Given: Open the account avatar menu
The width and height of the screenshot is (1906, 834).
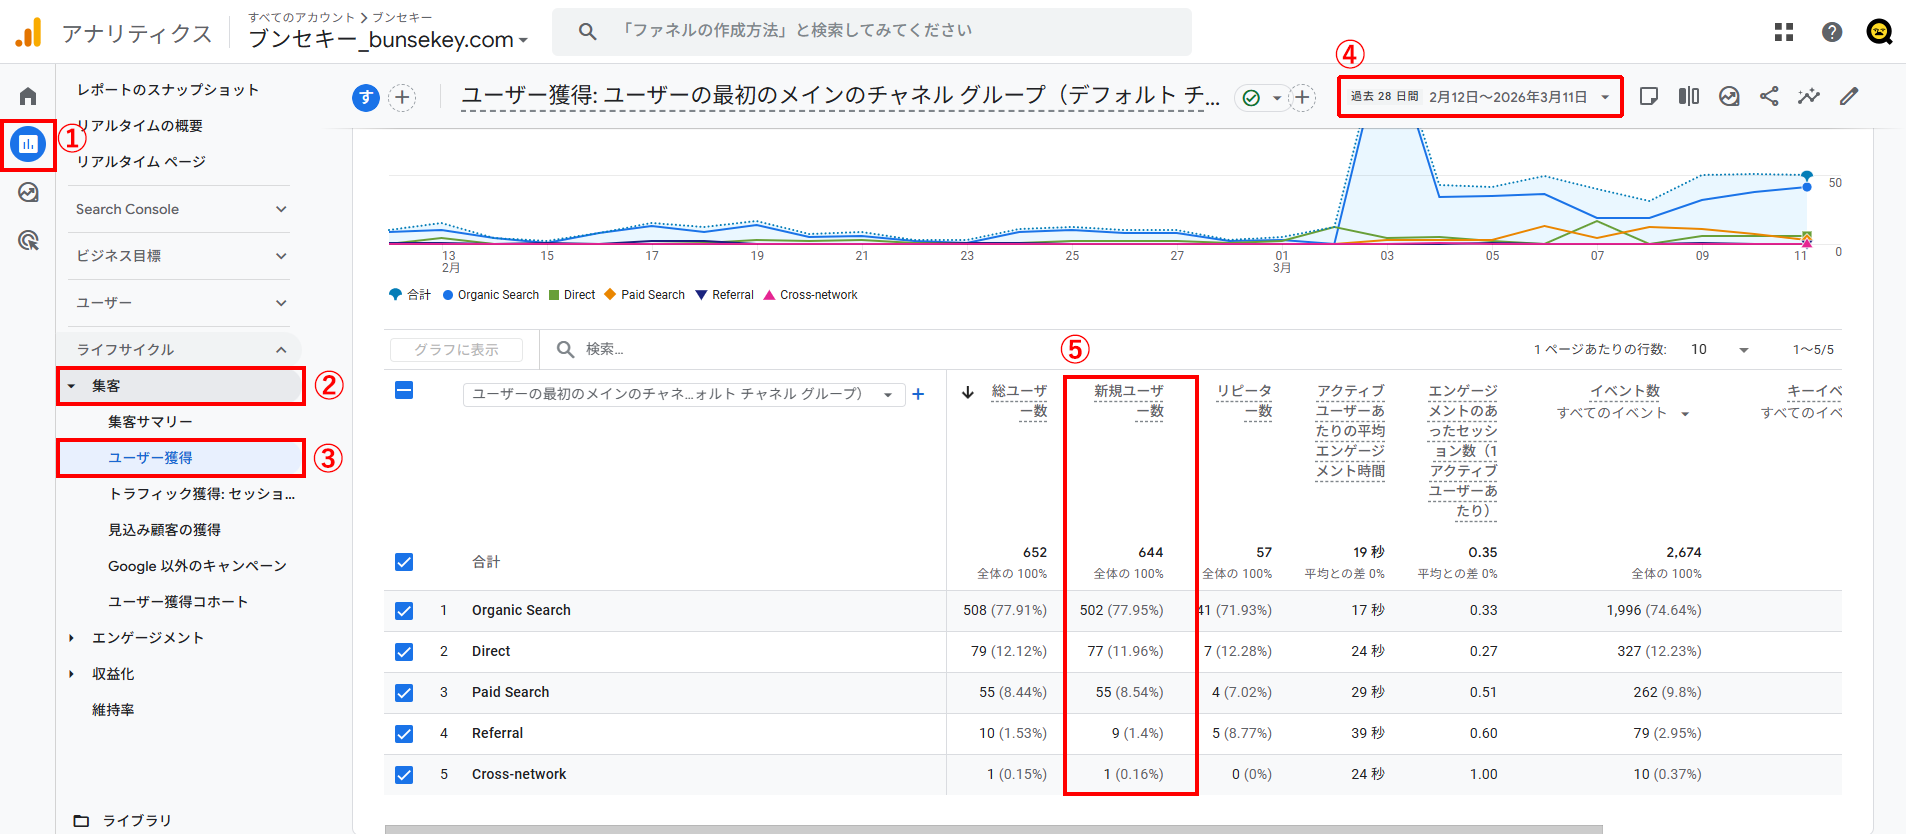Looking at the screenshot, I should (1880, 32).
